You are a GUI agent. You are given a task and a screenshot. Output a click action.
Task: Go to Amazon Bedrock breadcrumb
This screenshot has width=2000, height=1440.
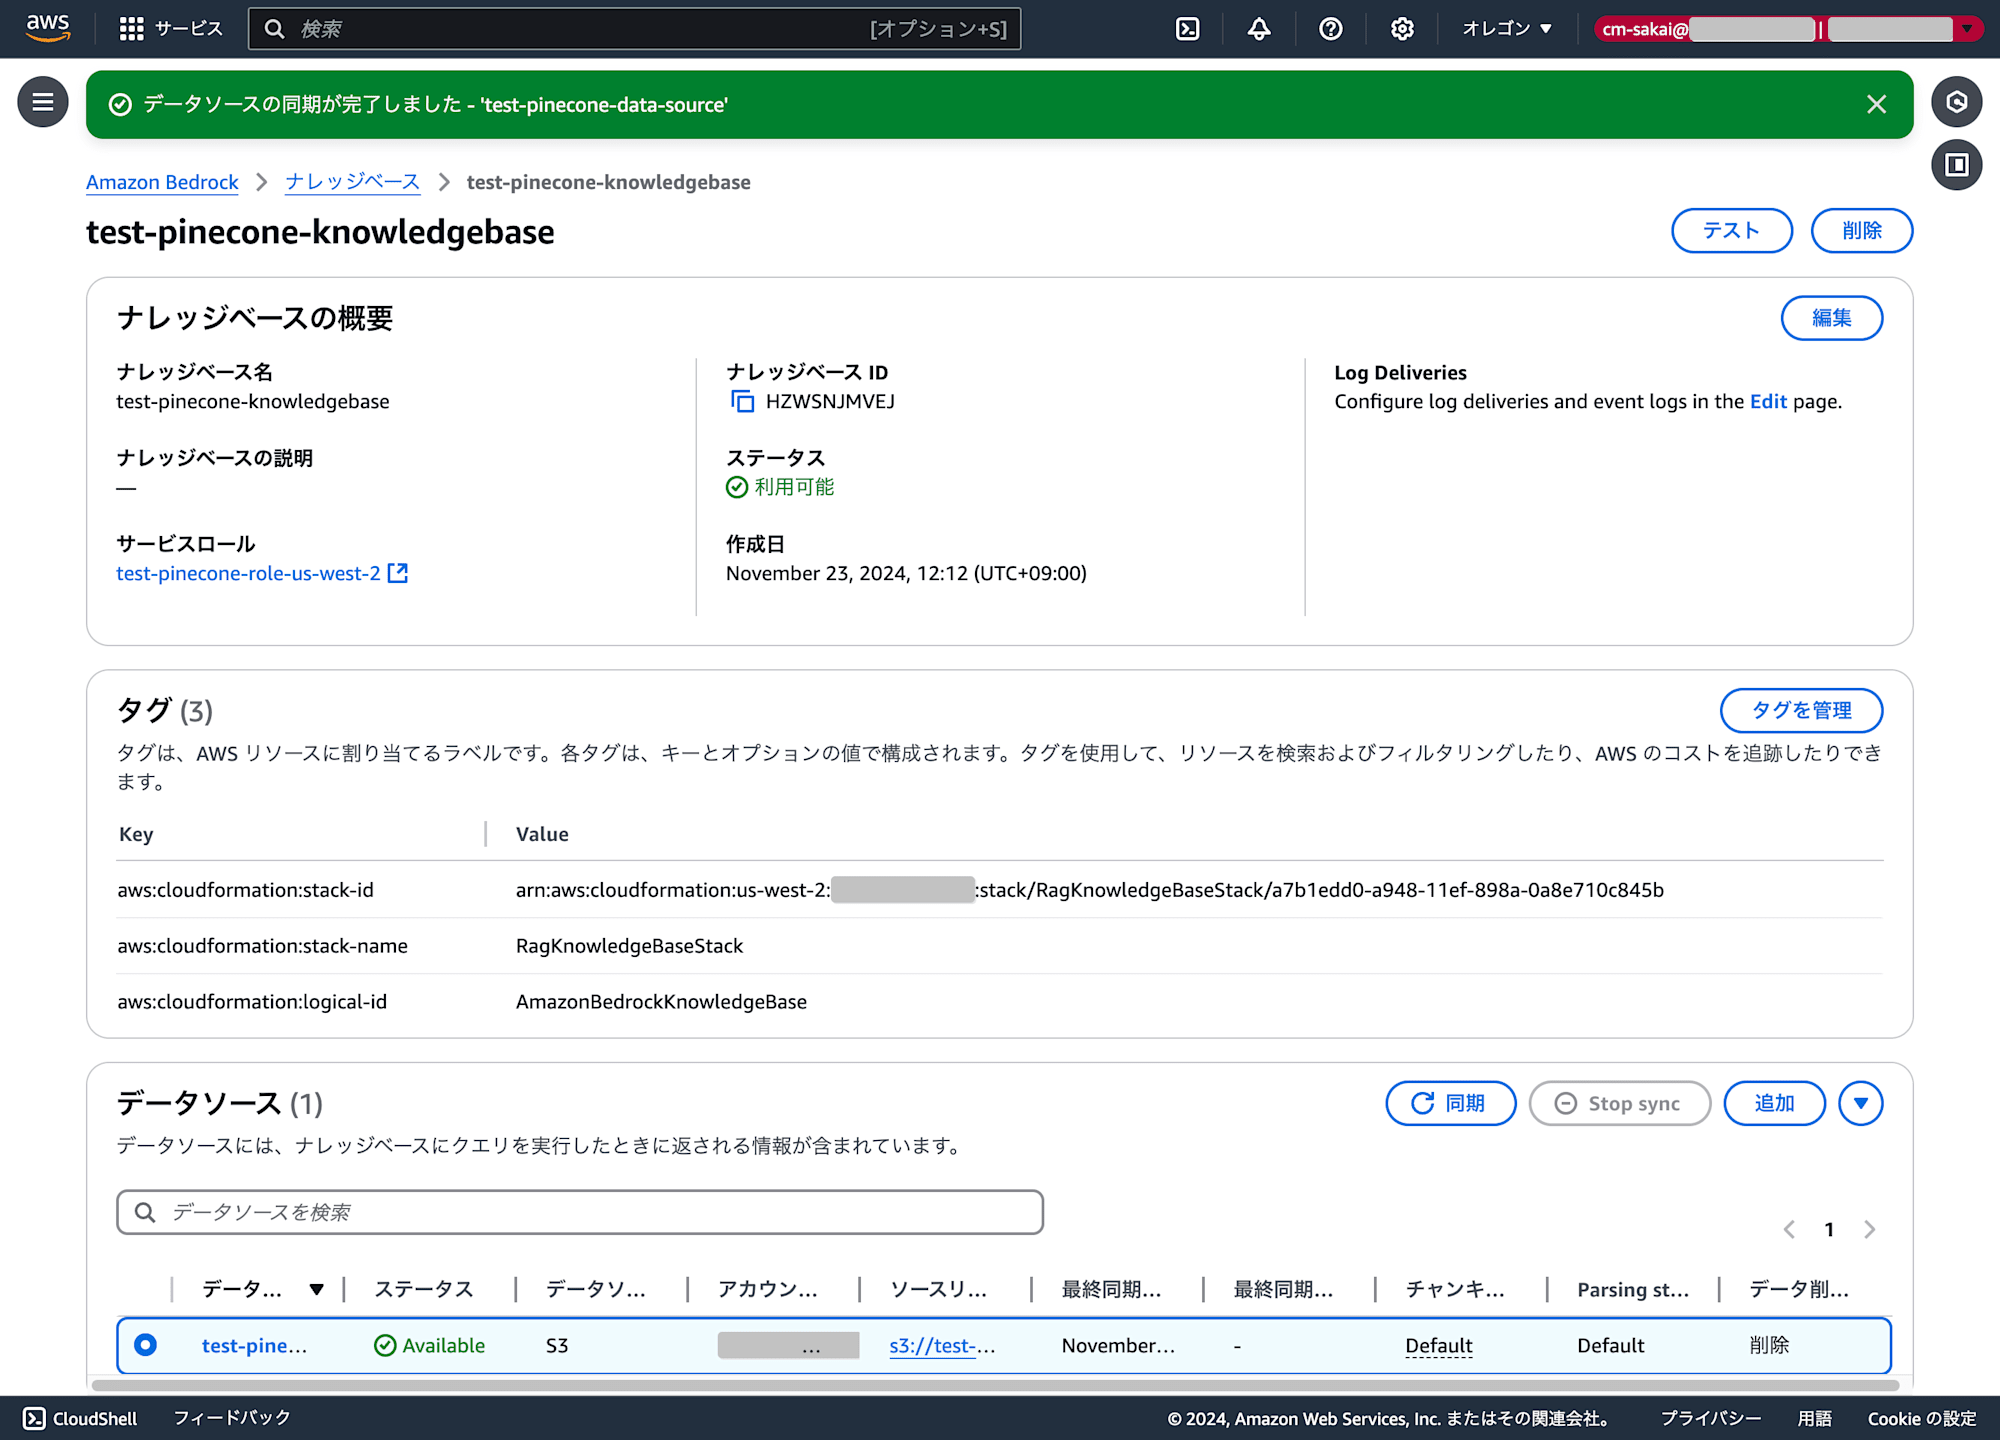162,182
